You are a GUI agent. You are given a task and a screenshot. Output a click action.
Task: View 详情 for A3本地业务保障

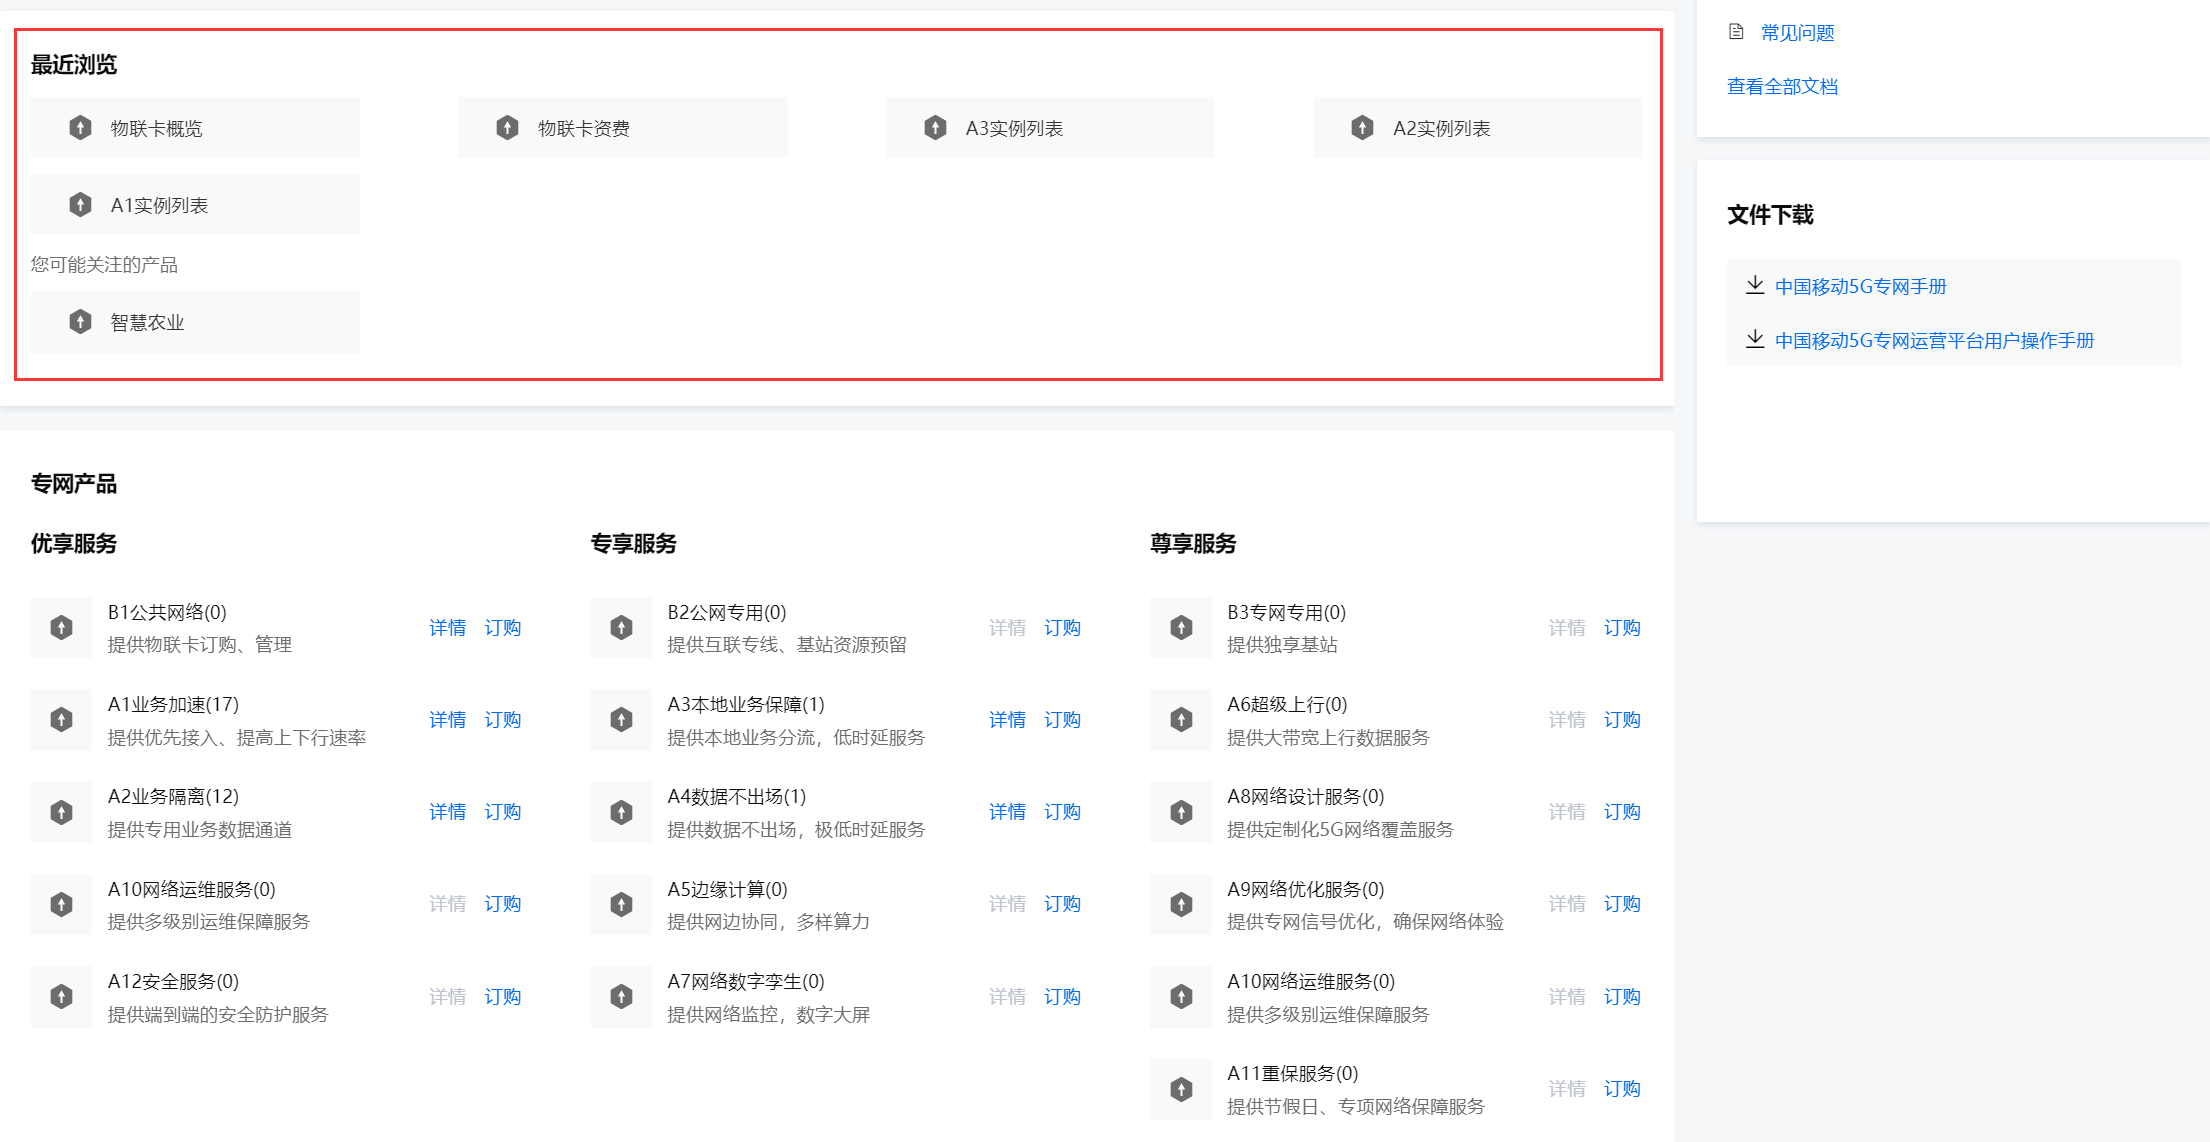coord(1007,720)
